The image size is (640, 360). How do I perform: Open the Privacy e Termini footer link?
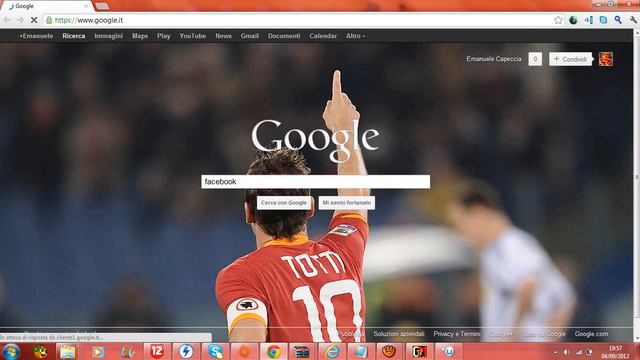click(x=457, y=334)
